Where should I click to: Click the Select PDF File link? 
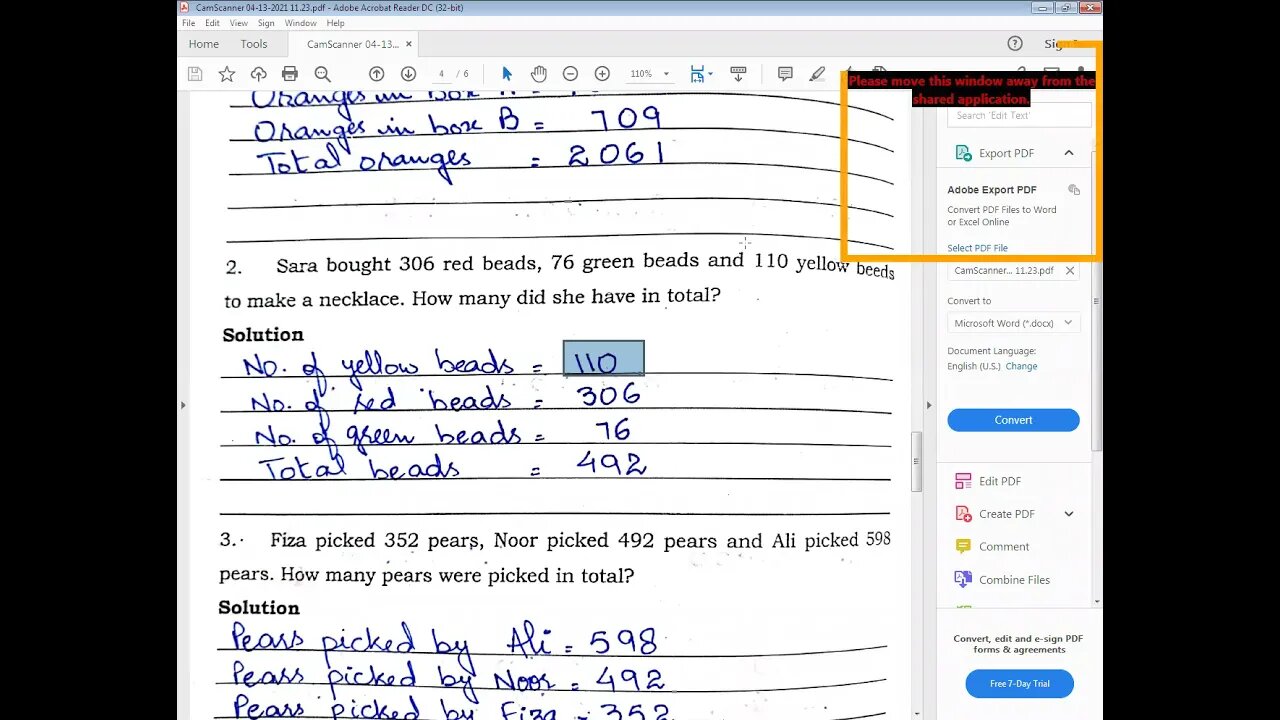(978, 248)
